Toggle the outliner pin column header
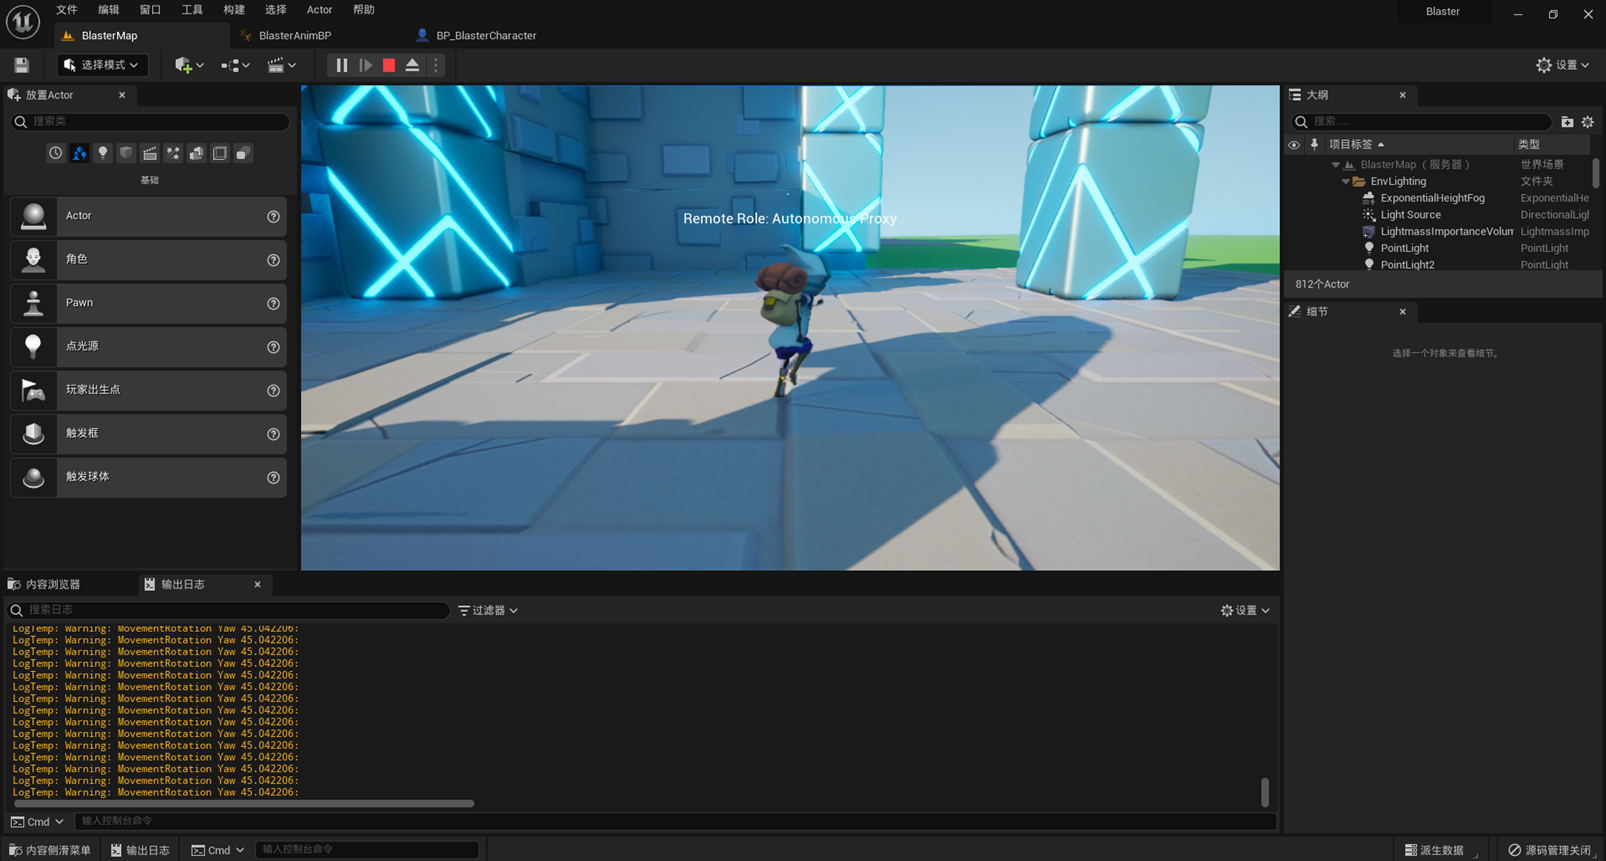The image size is (1606, 861). (1314, 145)
